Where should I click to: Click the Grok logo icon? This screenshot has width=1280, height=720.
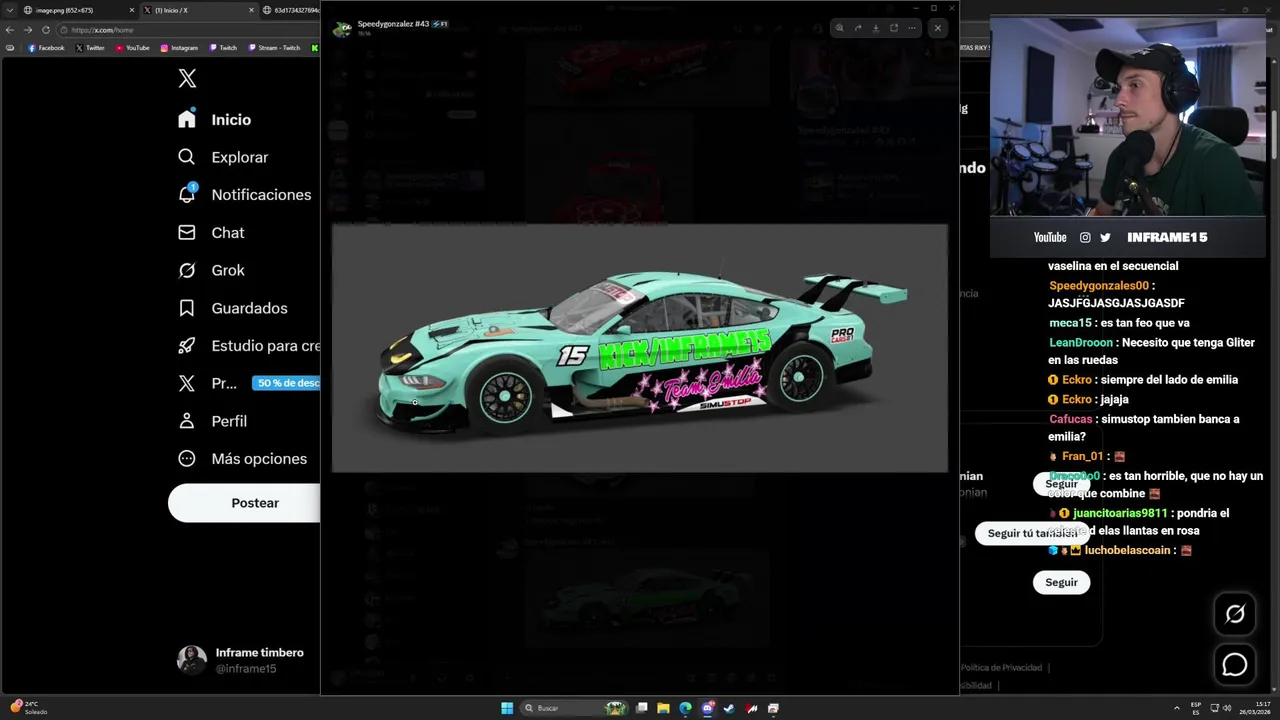tap(187, 270)
